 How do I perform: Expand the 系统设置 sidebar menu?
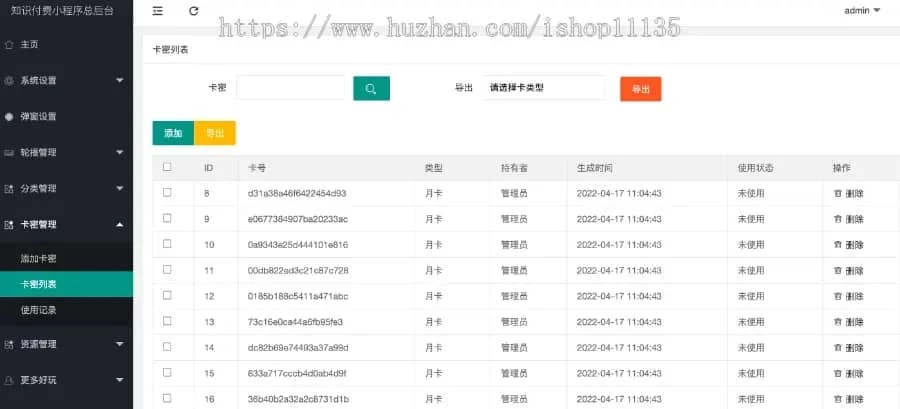[66, 80]
